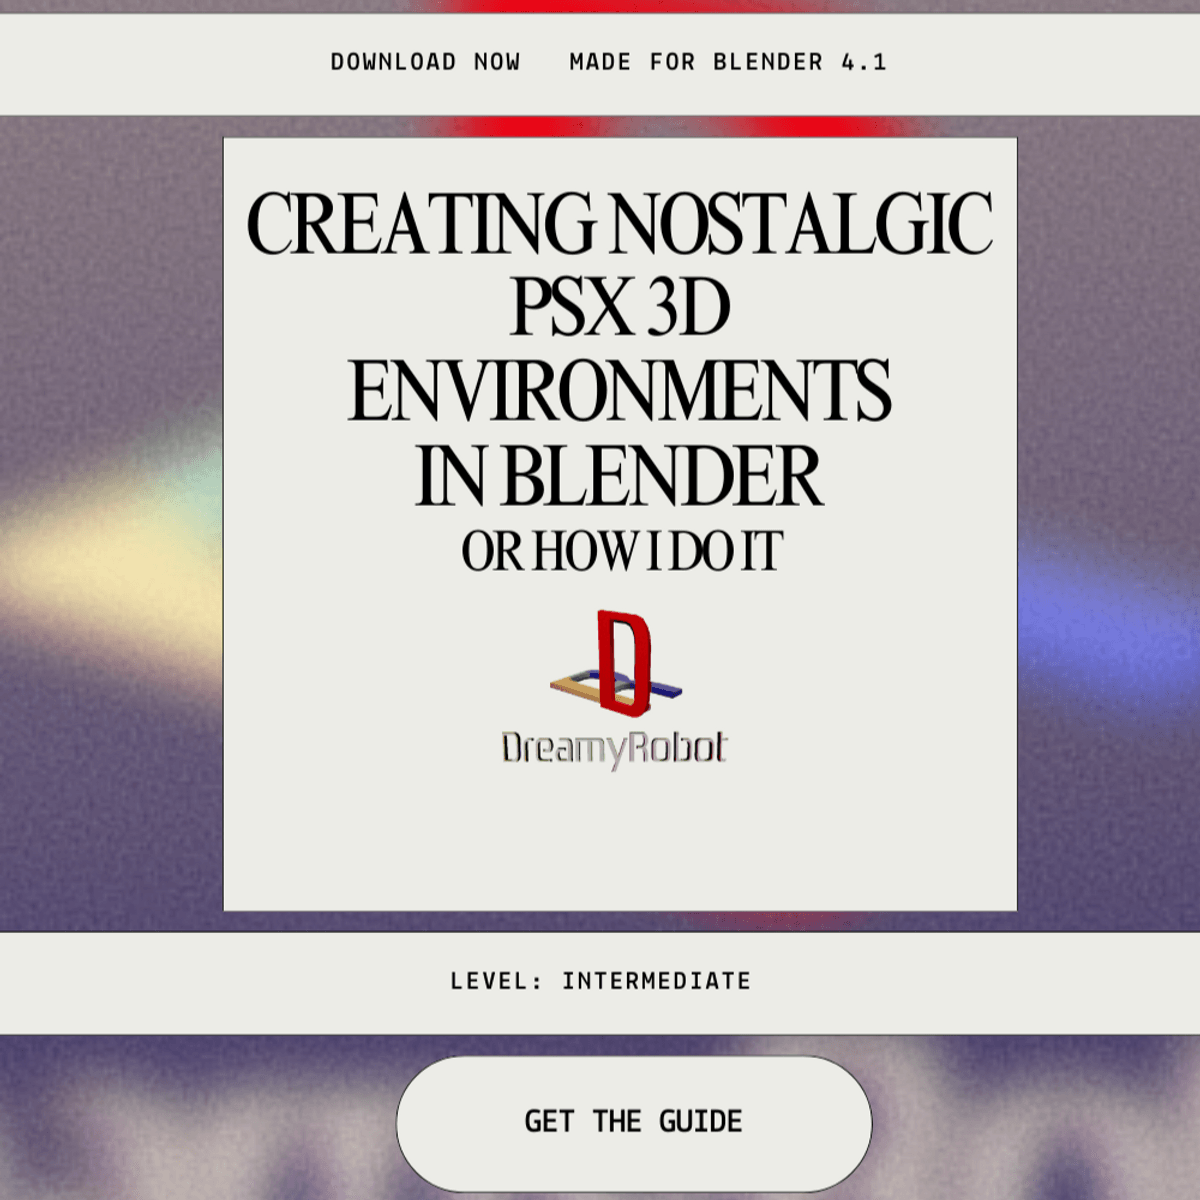Select the ENVIRONMENTS heading word

[x=619, y=392]
